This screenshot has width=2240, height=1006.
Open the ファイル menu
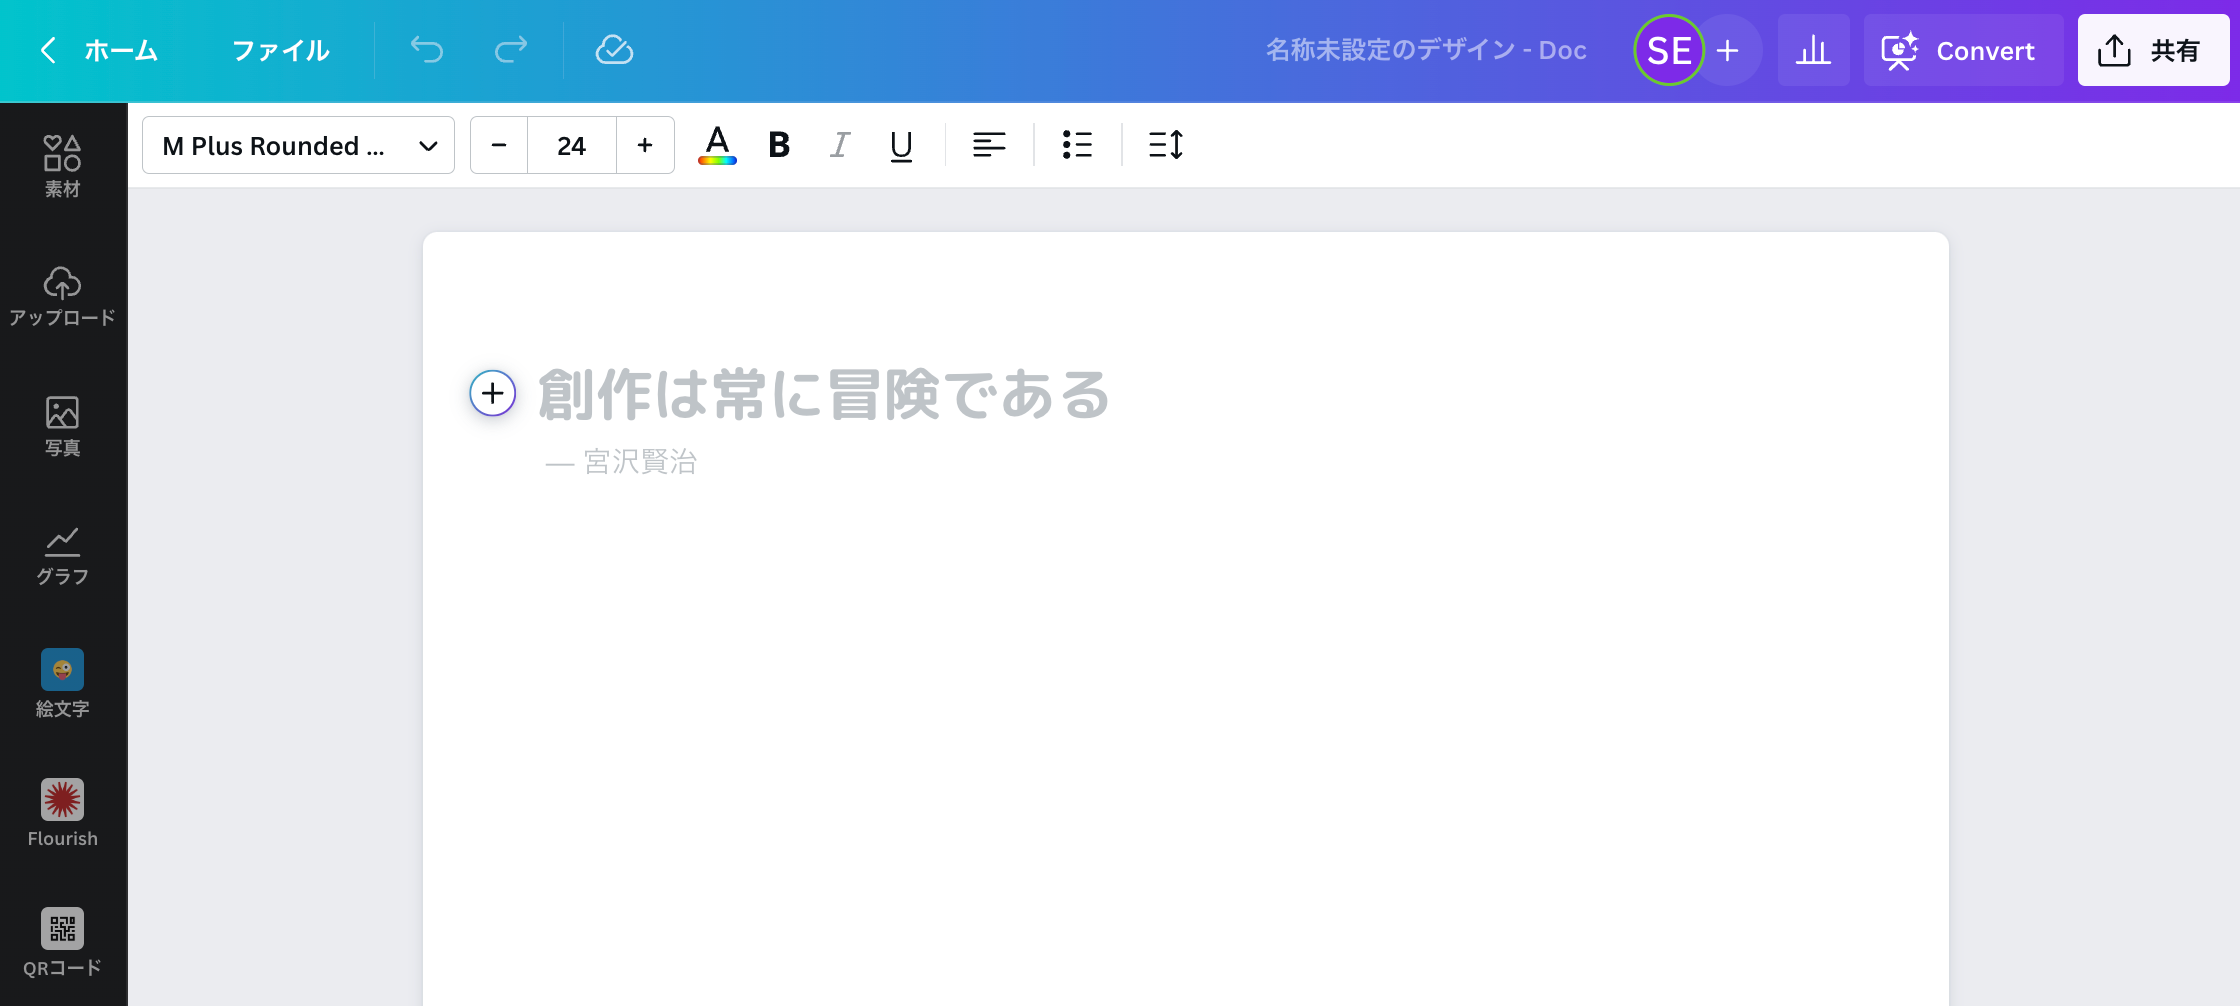[281, 50]
